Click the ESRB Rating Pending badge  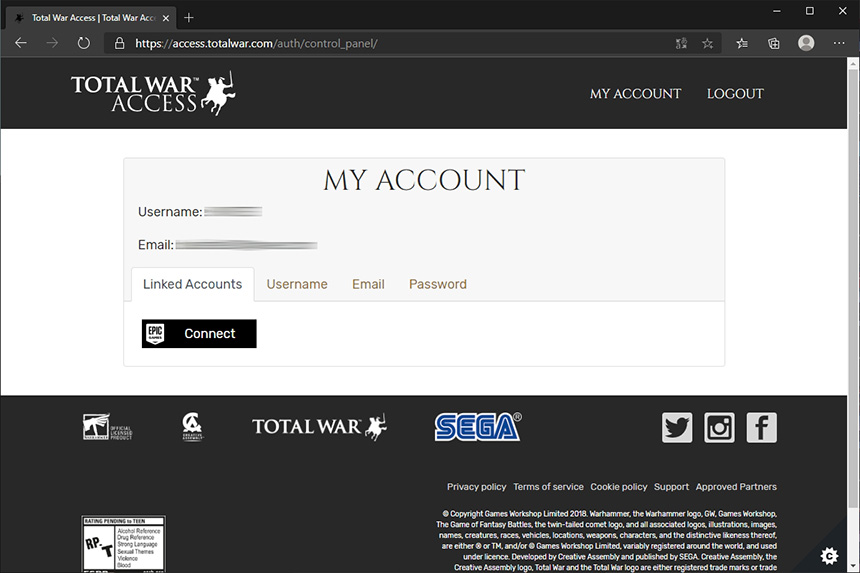(123, 543)
